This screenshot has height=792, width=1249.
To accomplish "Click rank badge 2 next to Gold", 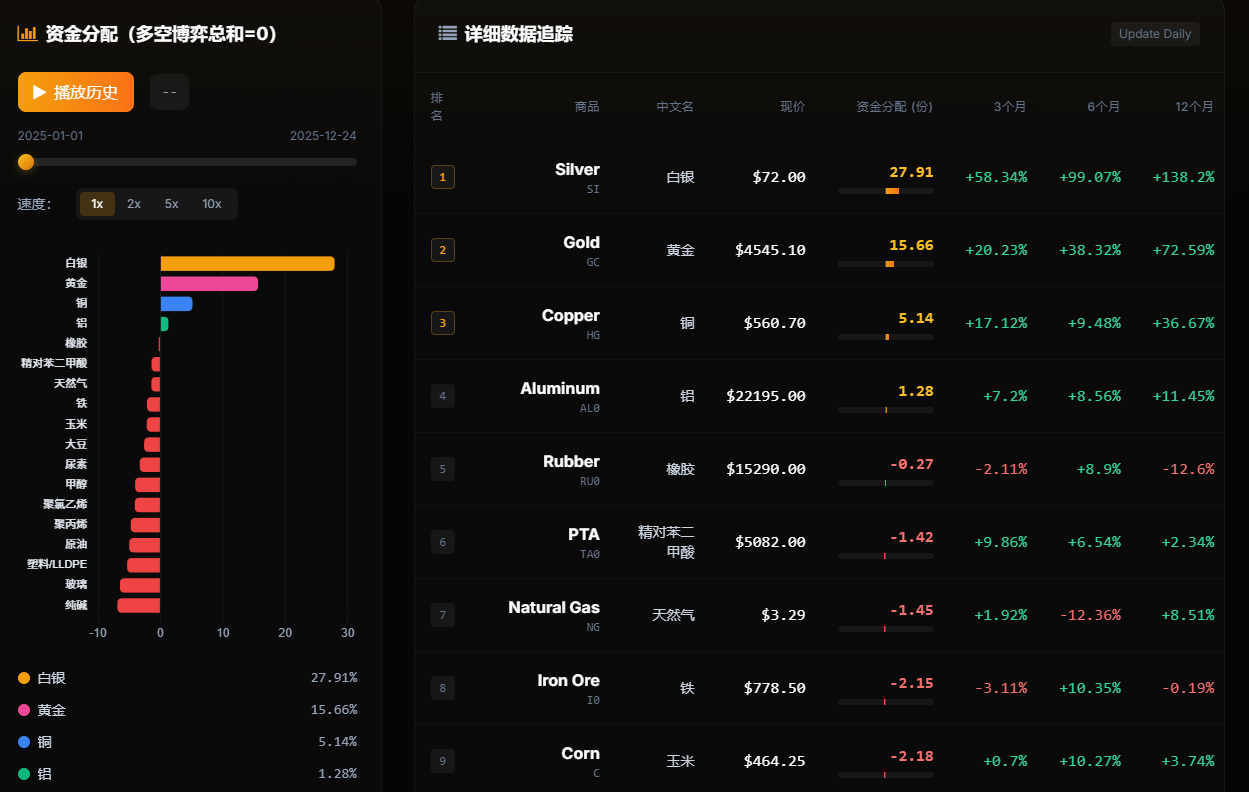I will 442,250.
